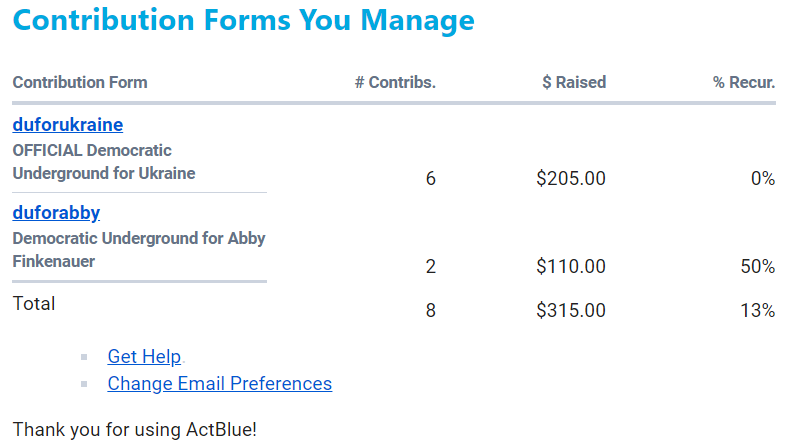The image size is (788, 448).
Task: Click the $205.00 raised amount
Action: click(x=570, y=179)
